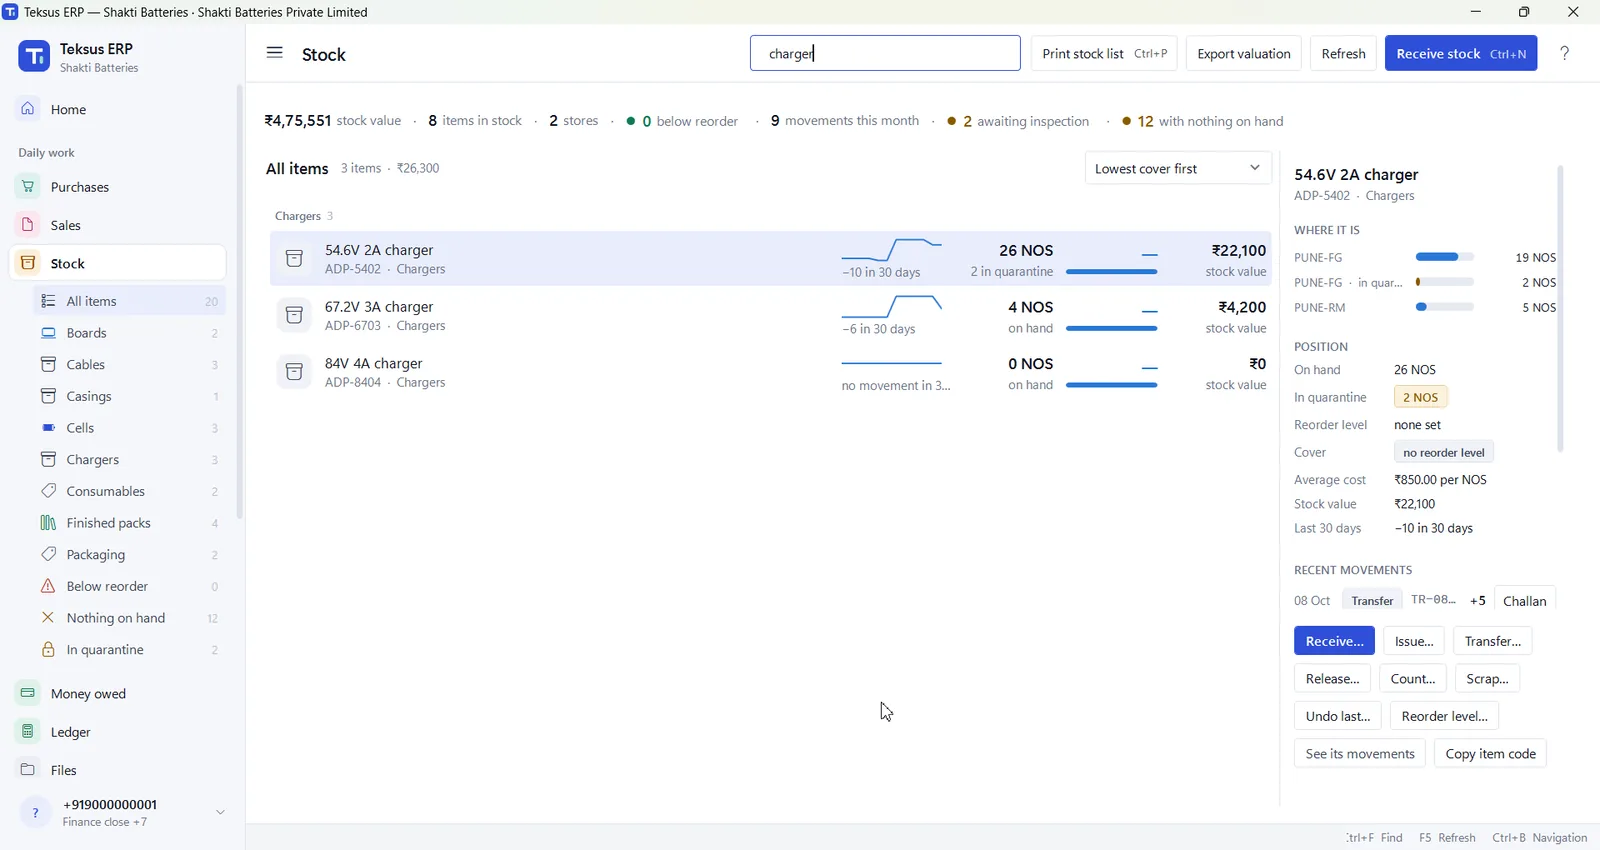Open the Stock section in sidebar
Image resolution: width=1600 pixels, height=850 pixels.
click(x=118, y=263)
